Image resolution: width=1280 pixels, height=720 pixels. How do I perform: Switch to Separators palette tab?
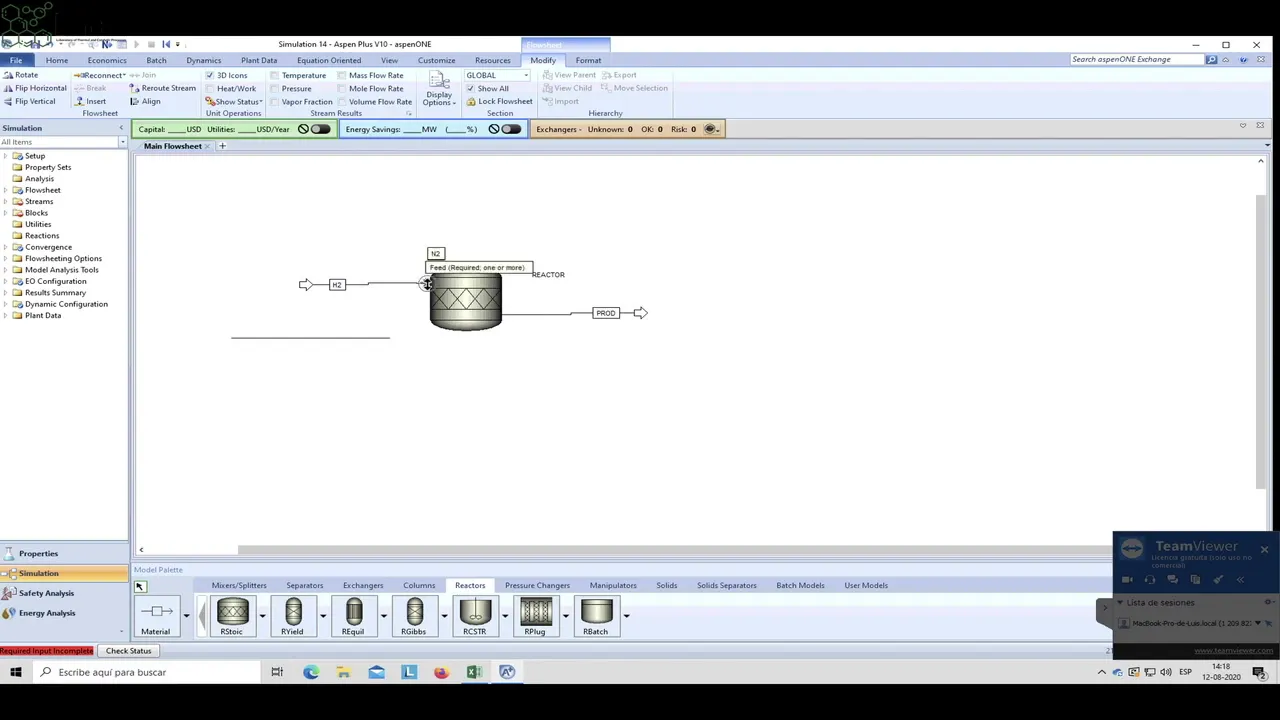(305, 585)
